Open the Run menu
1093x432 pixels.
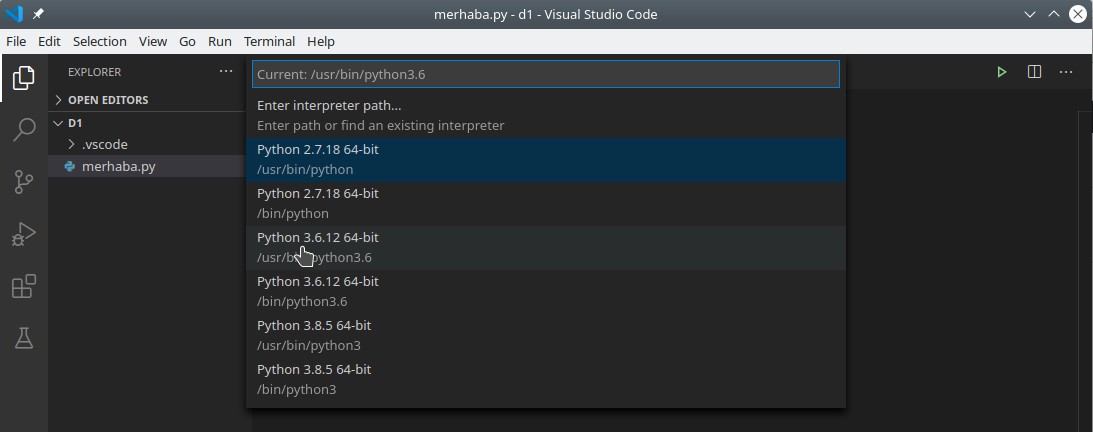point(220,41)
